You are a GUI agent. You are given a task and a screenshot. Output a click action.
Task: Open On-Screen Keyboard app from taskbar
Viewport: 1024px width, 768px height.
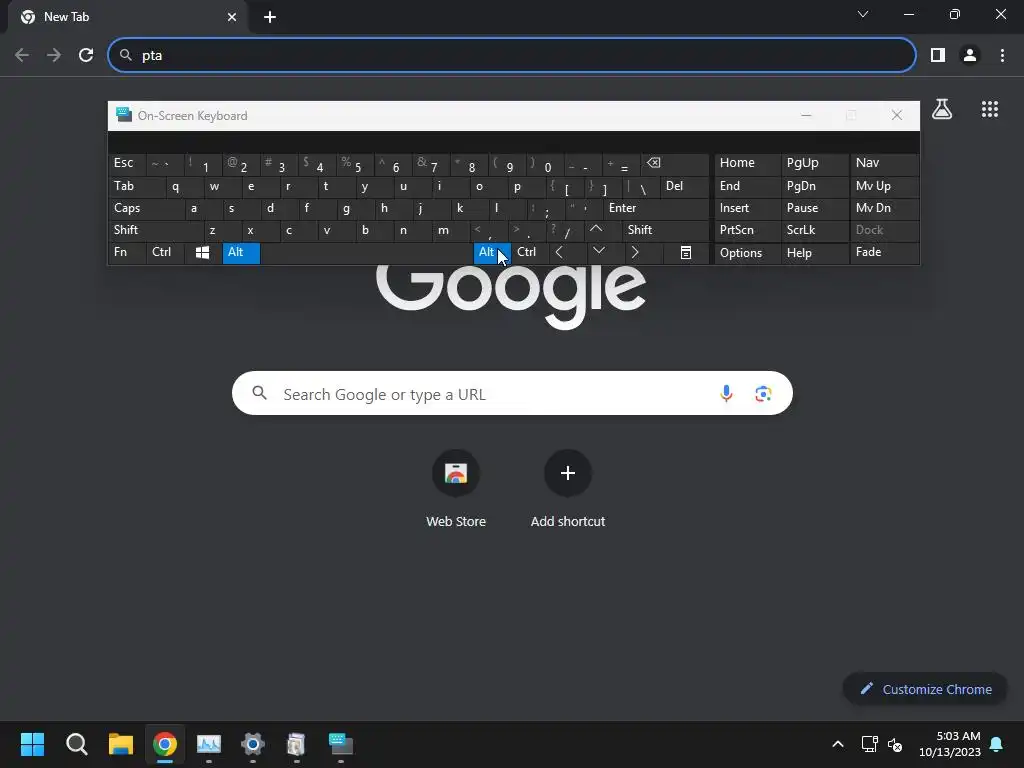[x=340, y=744]
